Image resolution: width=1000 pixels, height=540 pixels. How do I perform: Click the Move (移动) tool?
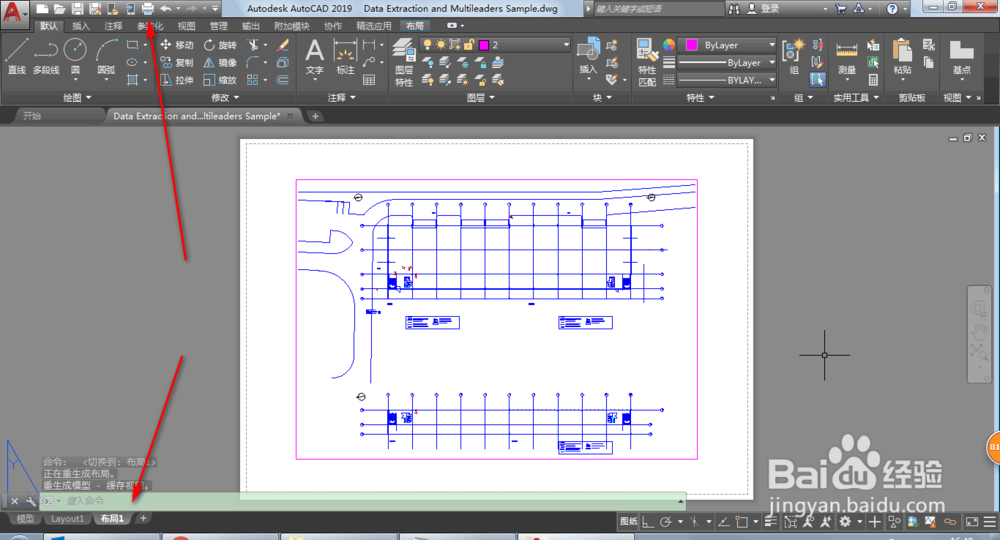pyautogui.click(x=177, y=45)
